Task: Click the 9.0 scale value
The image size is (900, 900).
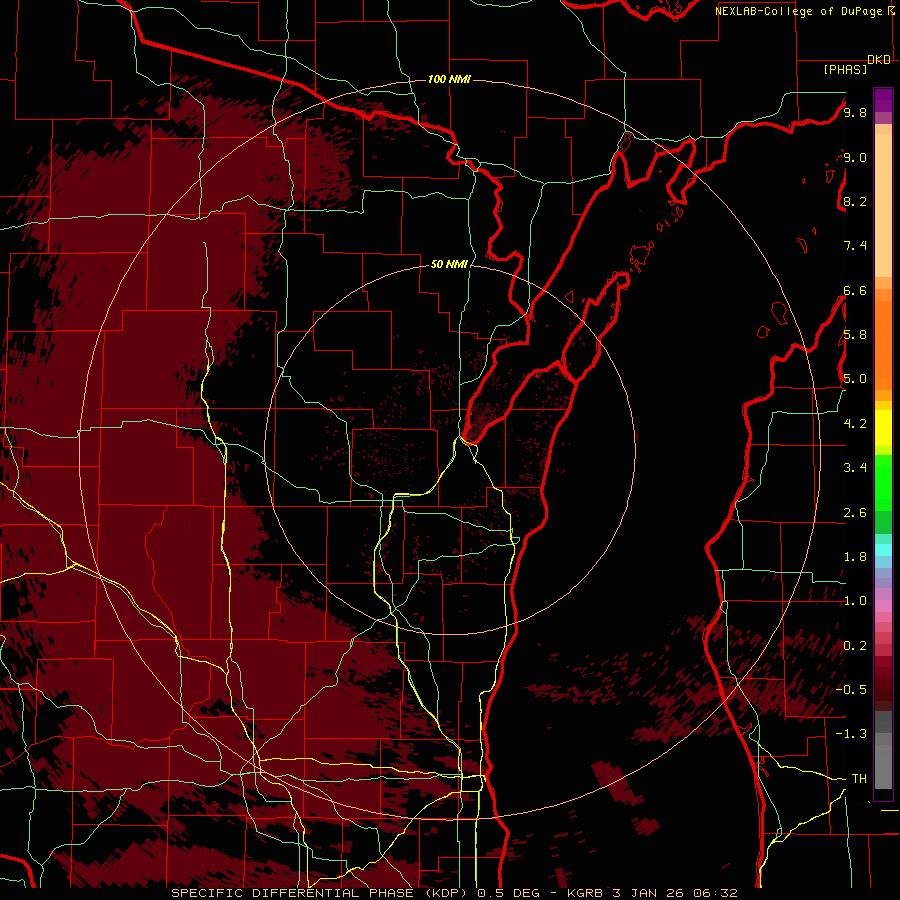Action: pos(855,157)
